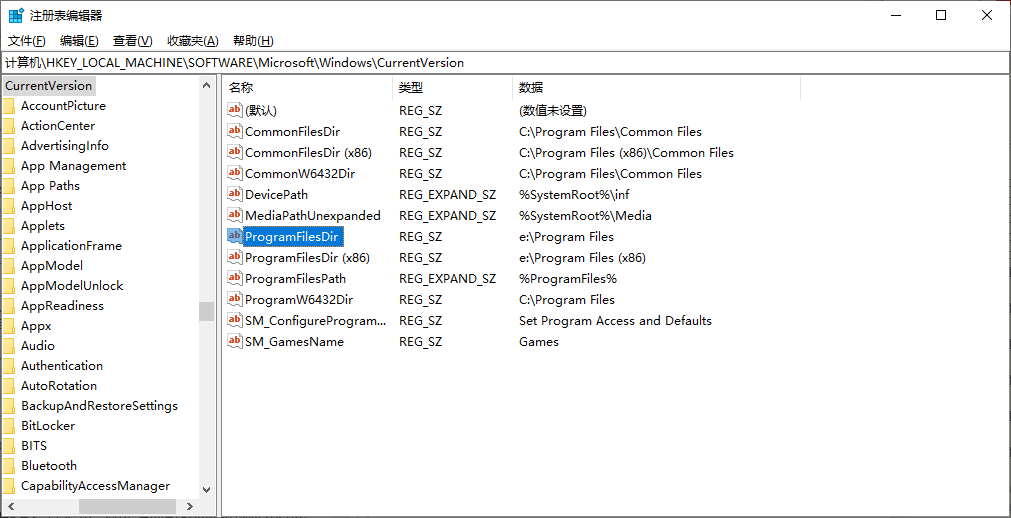Image resolution: width=1011 pixels, height=518 pixels.
Task: Click the (默认) value string icon
Action: [235, 110]
